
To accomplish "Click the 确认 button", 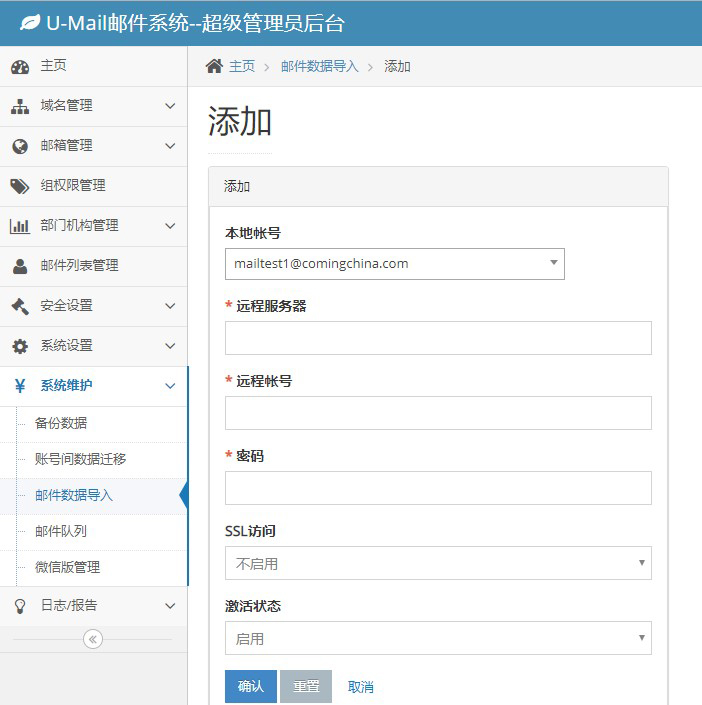I will (250, 686).
